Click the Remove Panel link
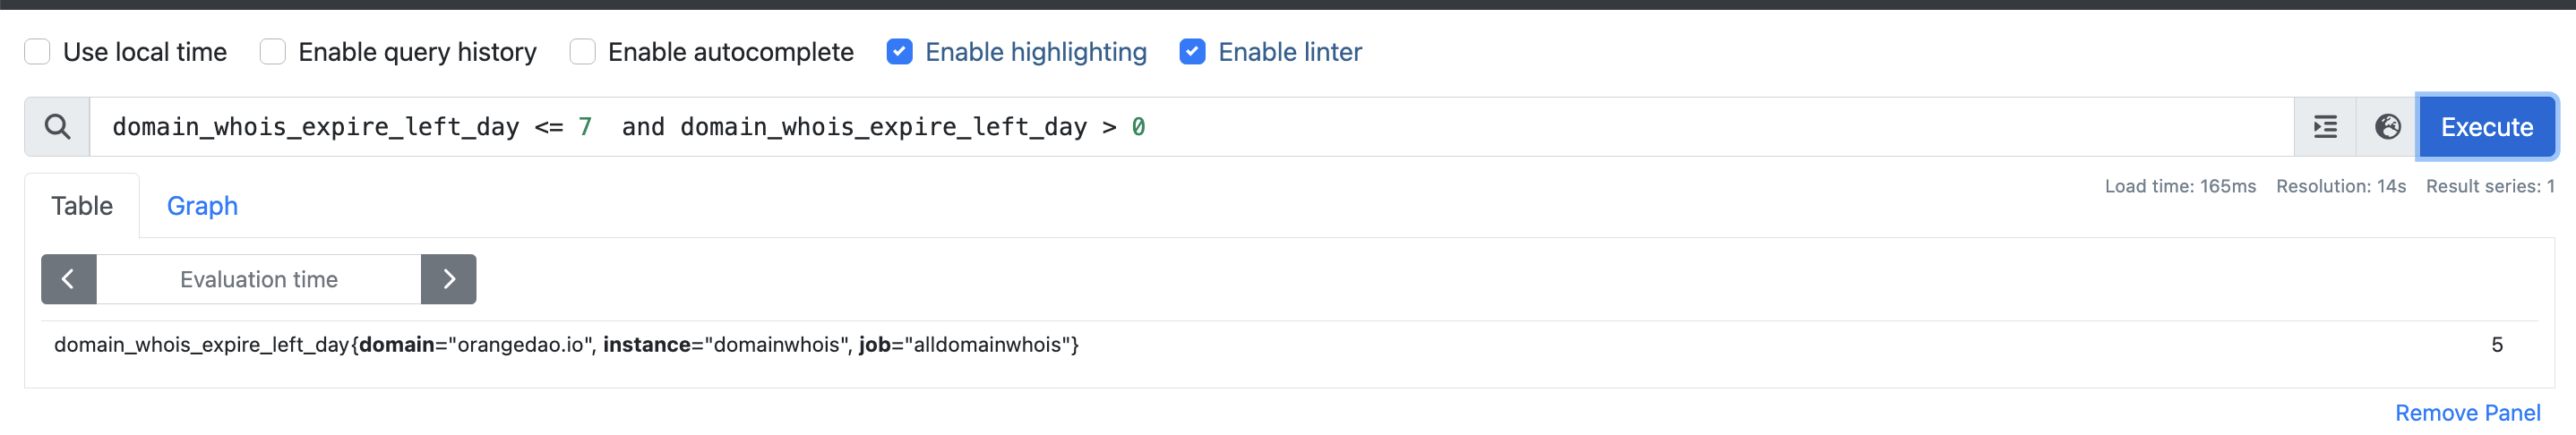The width and height of the screenshot is (2576, 435). coord(2467,413)
